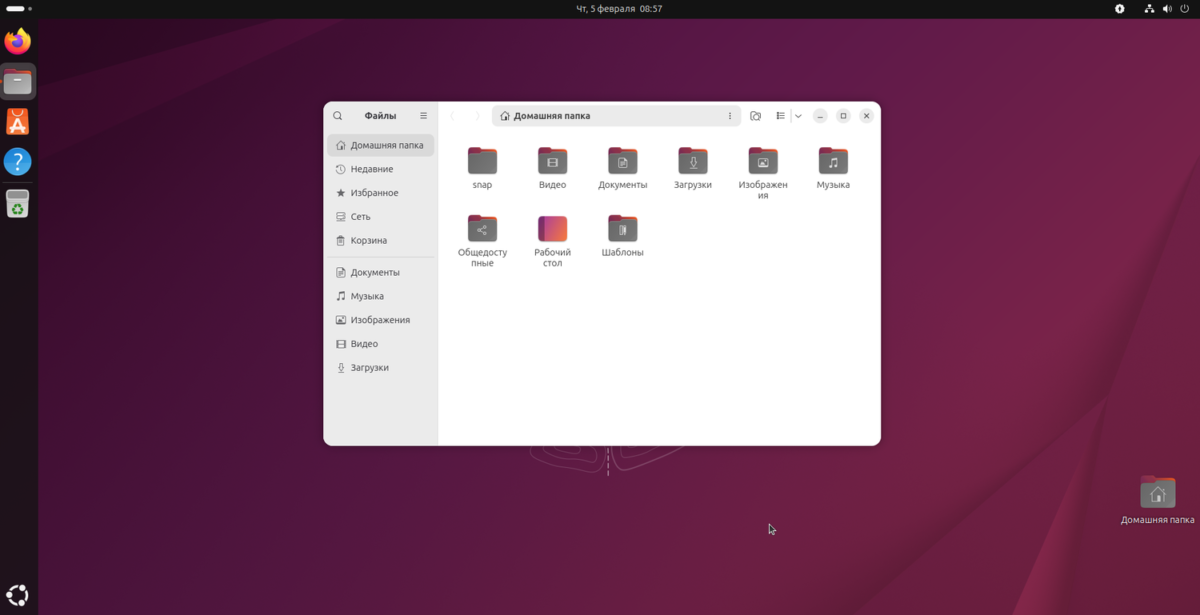Screen dimensions: 1200x615
Task: Go back using the navigation arrow
Action: pos(452,115)
